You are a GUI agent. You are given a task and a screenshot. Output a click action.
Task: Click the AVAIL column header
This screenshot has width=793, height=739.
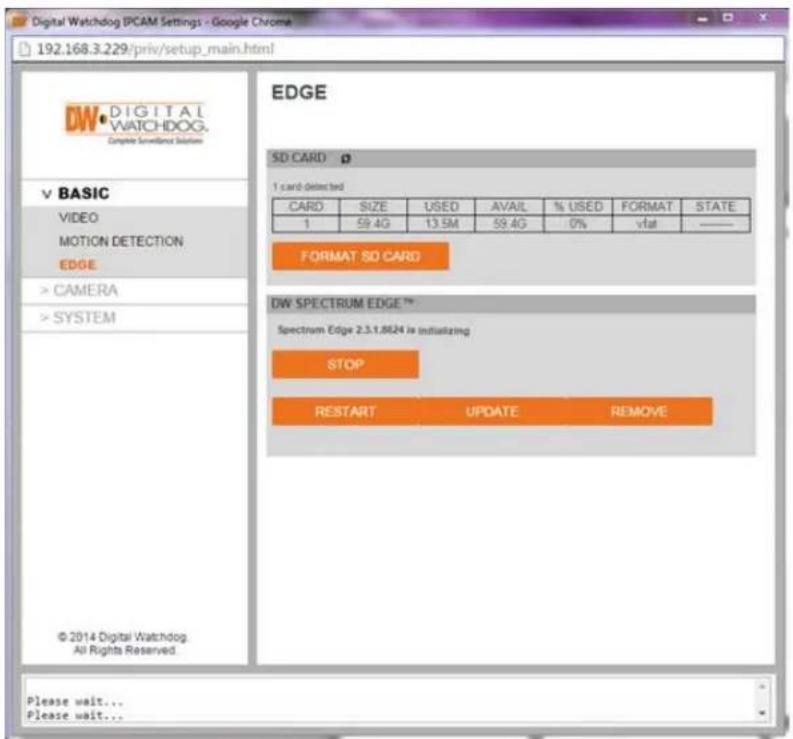509,206
